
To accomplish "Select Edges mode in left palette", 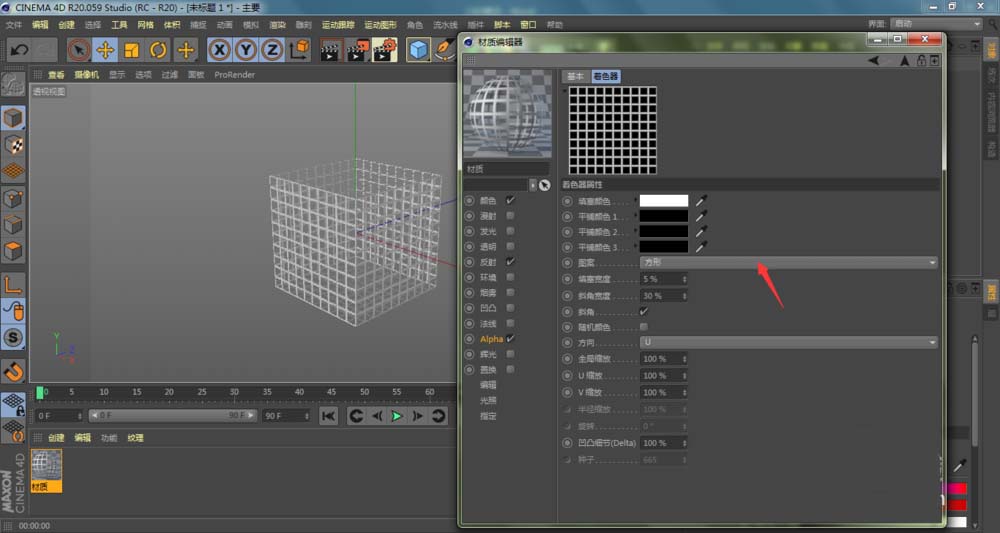I will tap(13, 225).
